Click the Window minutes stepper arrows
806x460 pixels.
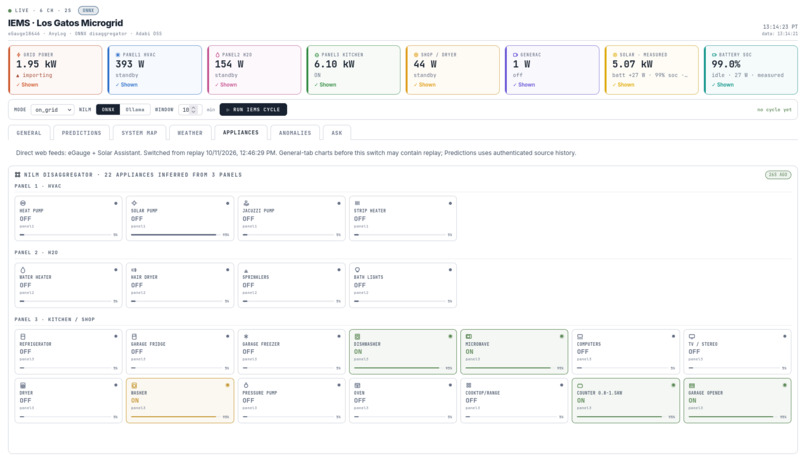(194, 109)
